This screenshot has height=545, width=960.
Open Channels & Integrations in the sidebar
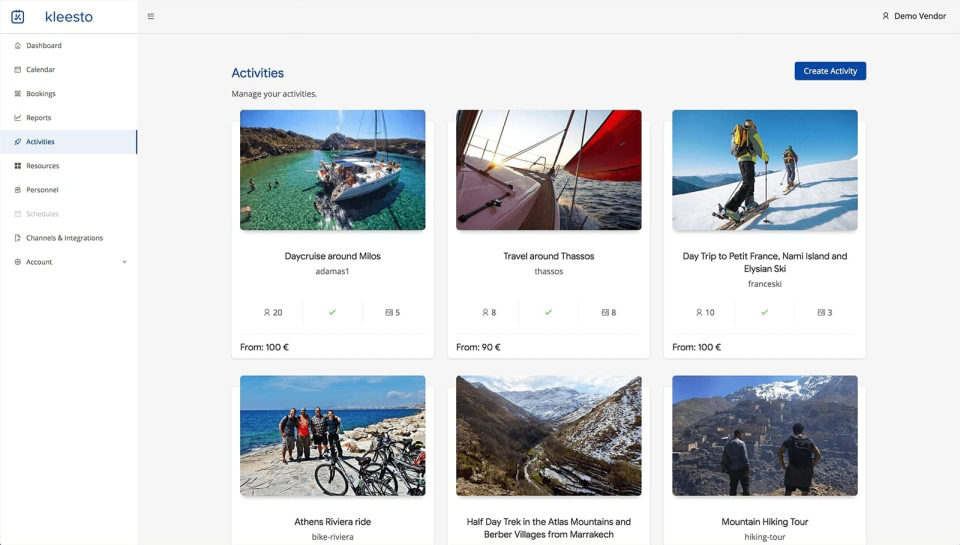tap(64, 238)
